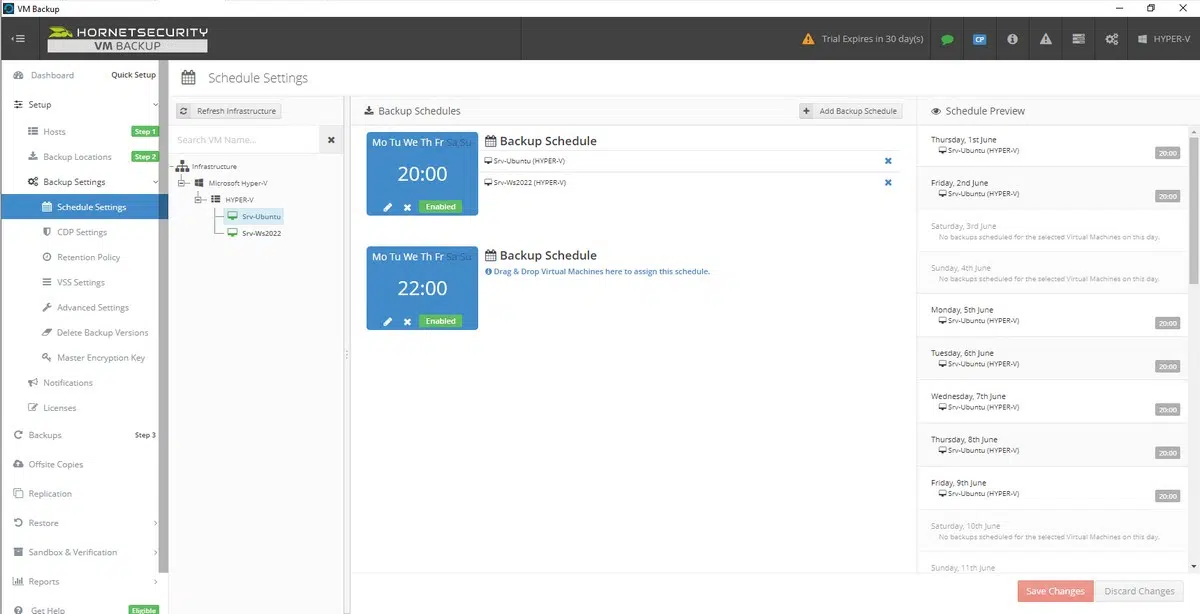Click the panel splitter grip handle
Image resolution: width=1200 pixels, height=614 pixels.
346,354
